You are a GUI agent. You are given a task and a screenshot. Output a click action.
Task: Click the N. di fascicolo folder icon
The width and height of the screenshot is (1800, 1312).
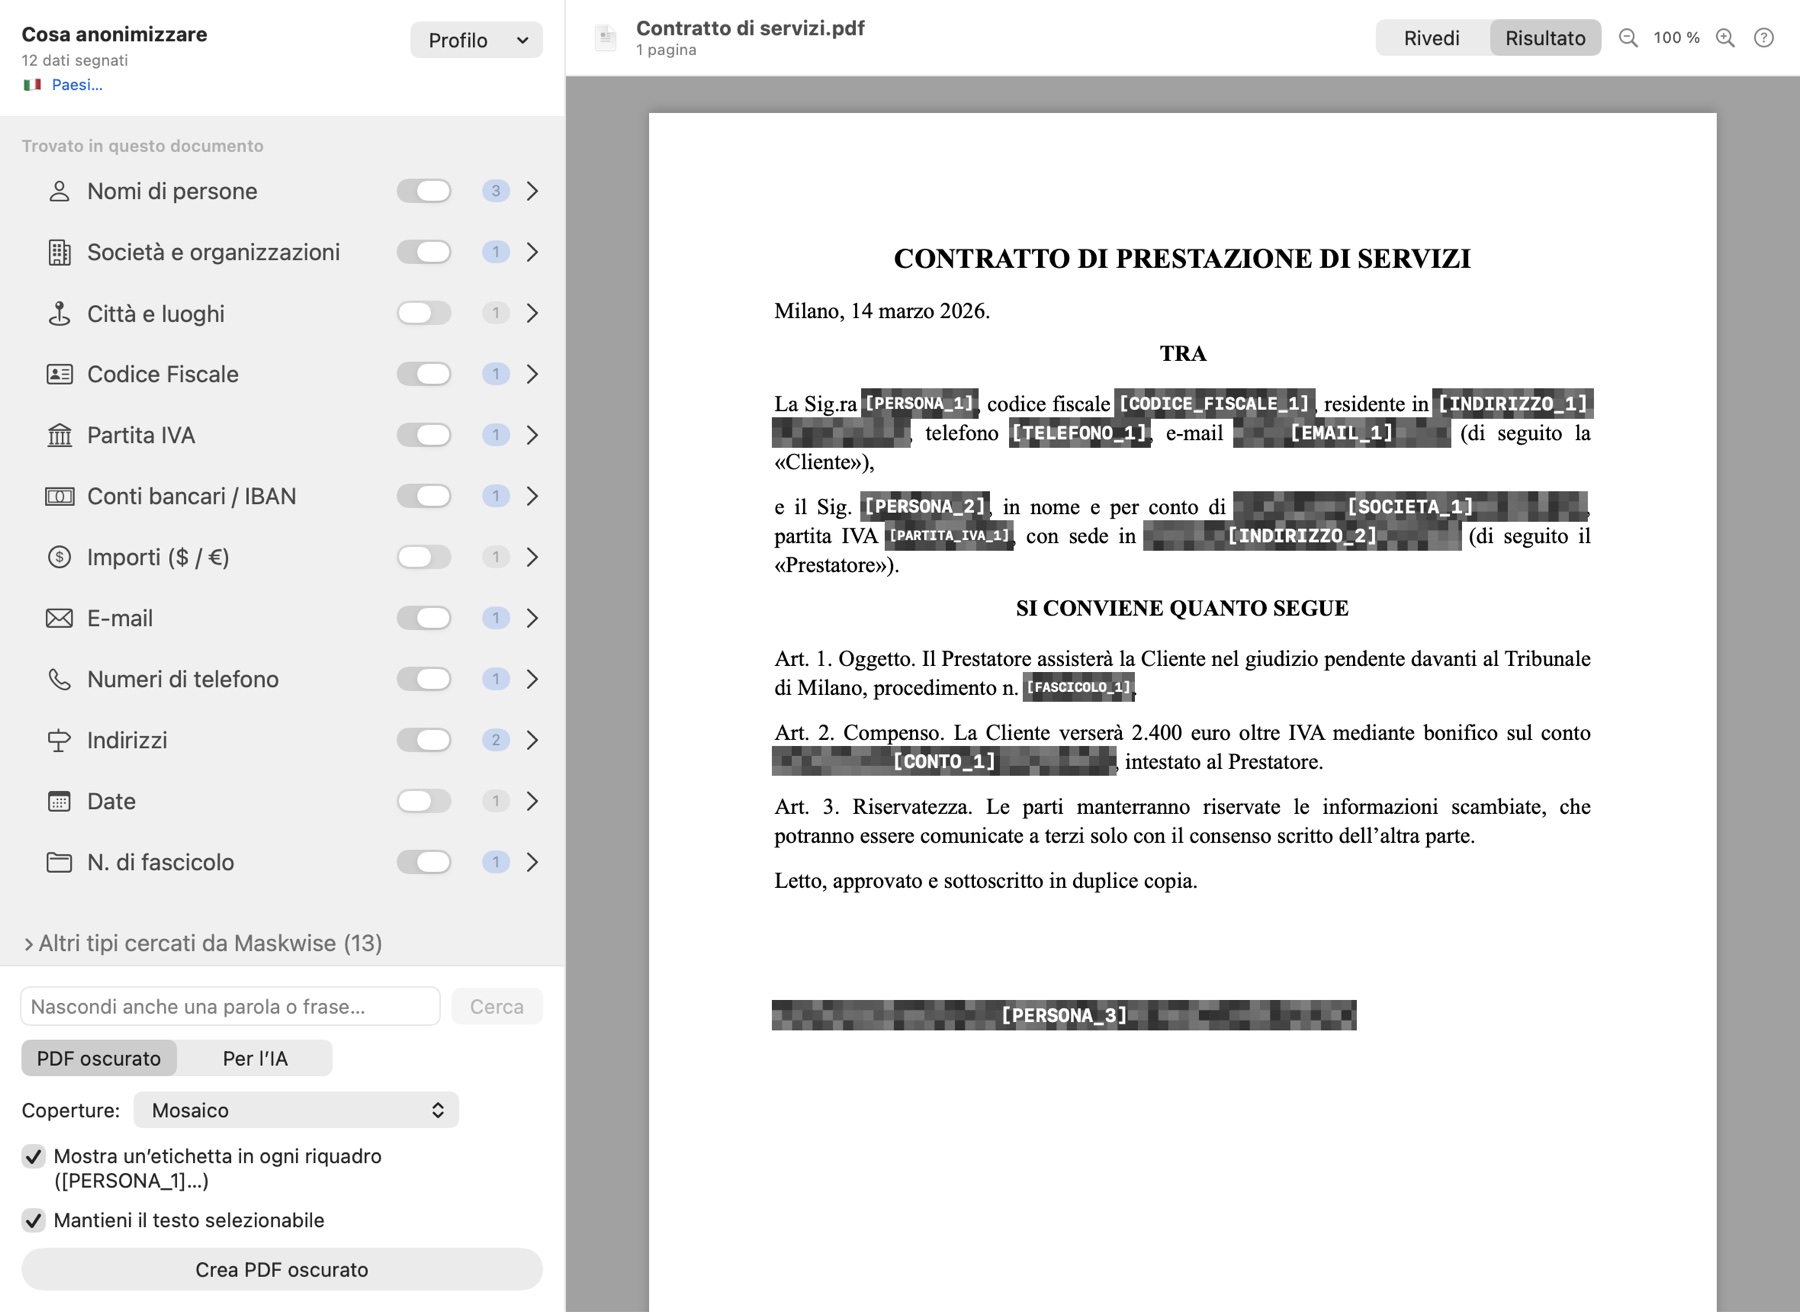(59, 862)
